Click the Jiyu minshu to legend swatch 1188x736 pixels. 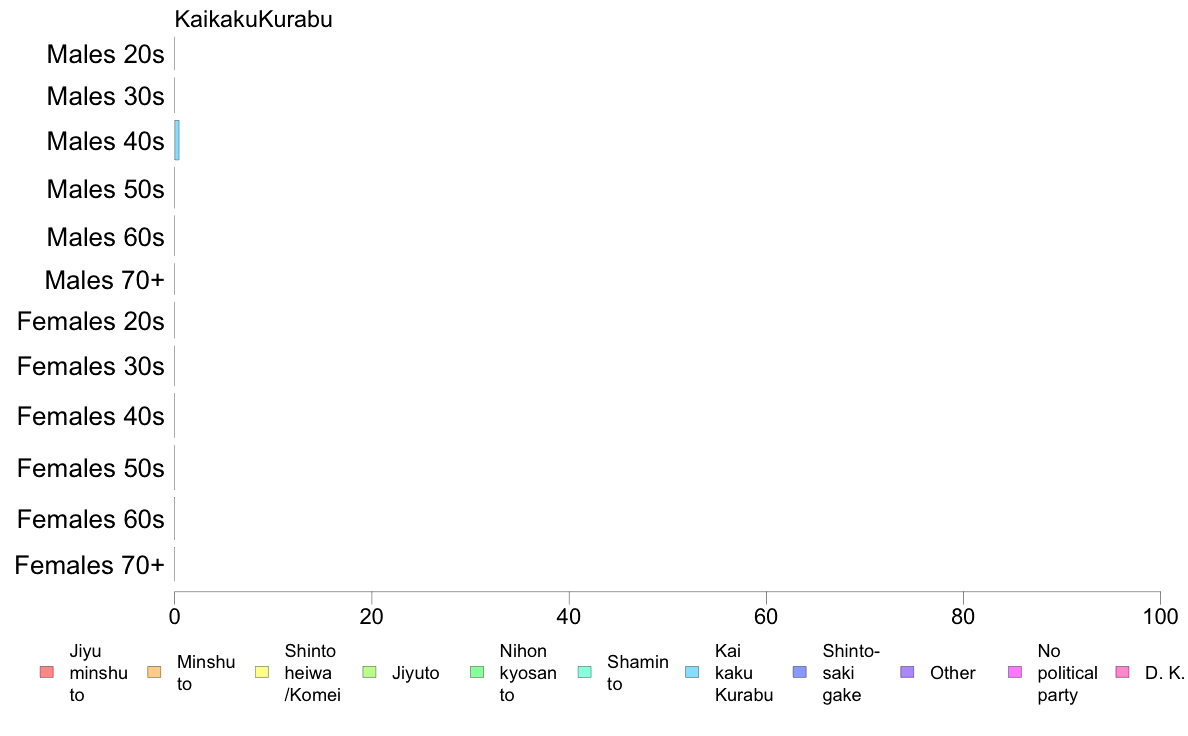click(47, 672)
